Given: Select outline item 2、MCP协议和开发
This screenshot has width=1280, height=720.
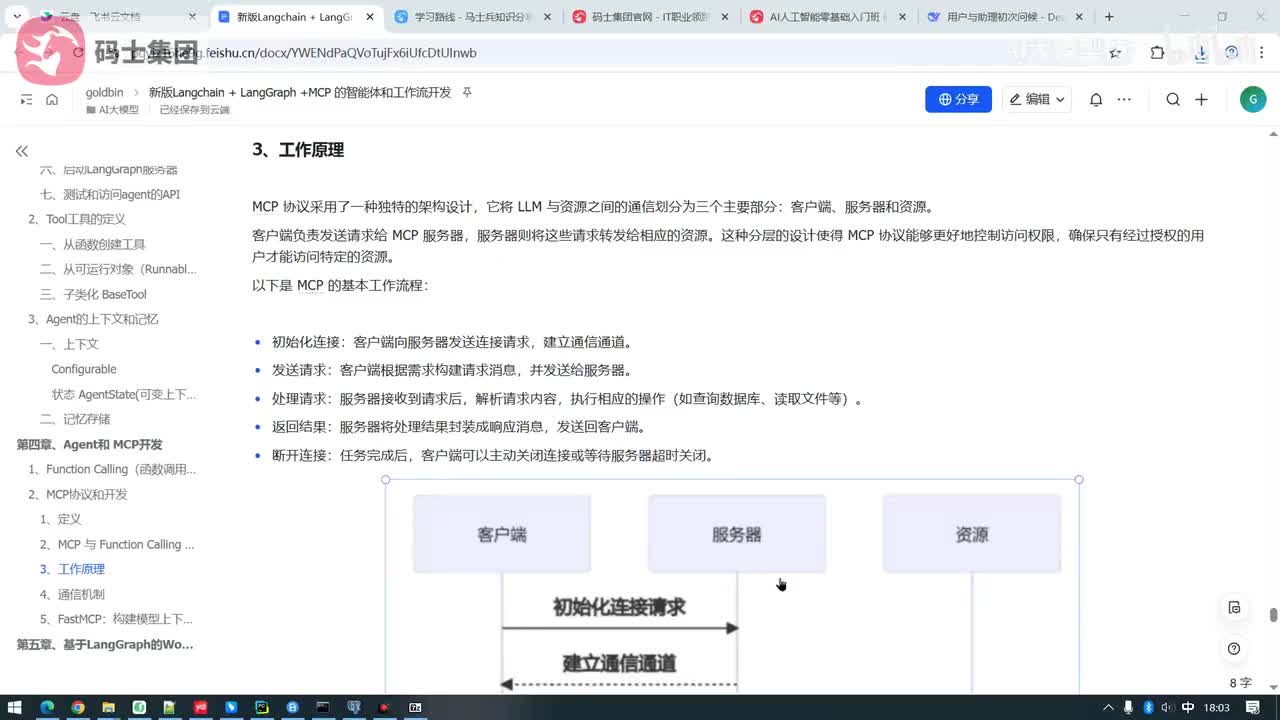Looking at the screenshot, I should point(78,494).
